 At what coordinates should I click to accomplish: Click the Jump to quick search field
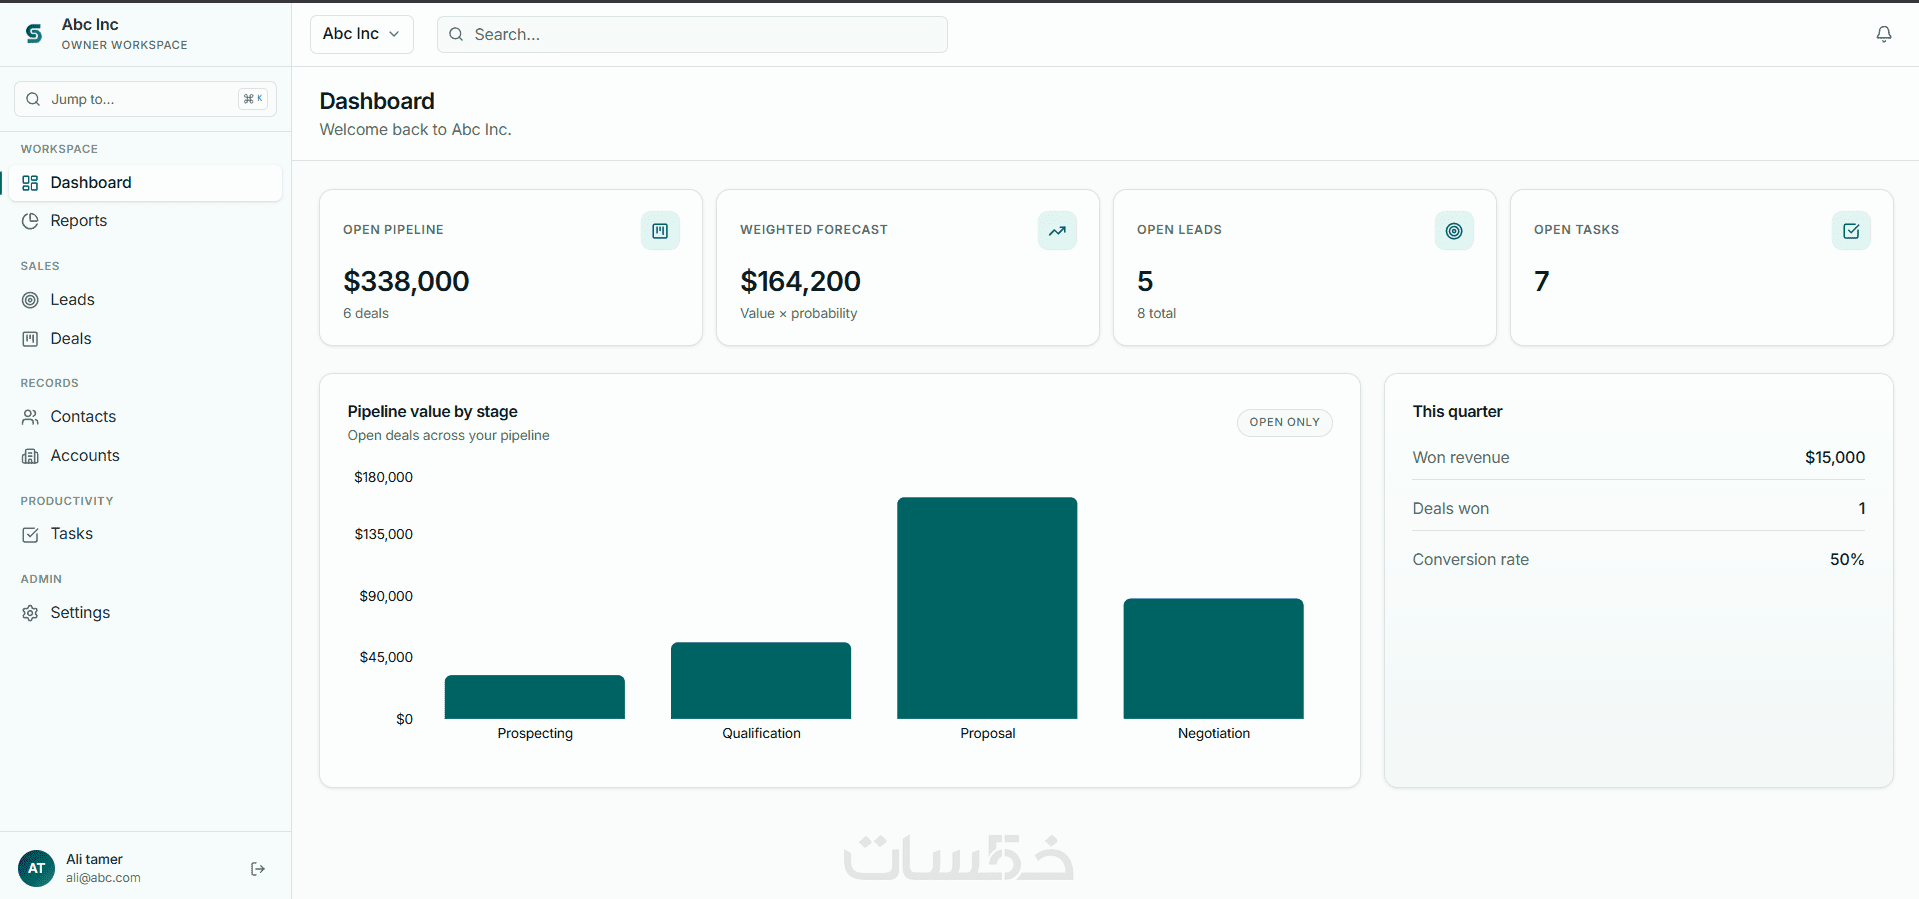146,99
